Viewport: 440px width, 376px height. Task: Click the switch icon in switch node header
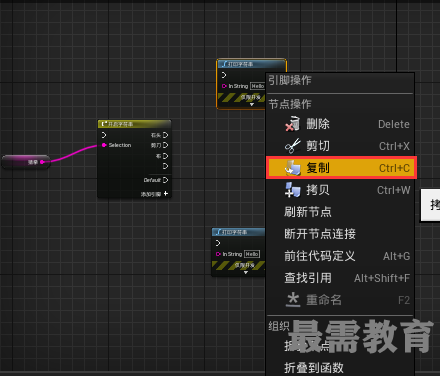point(104,124)
